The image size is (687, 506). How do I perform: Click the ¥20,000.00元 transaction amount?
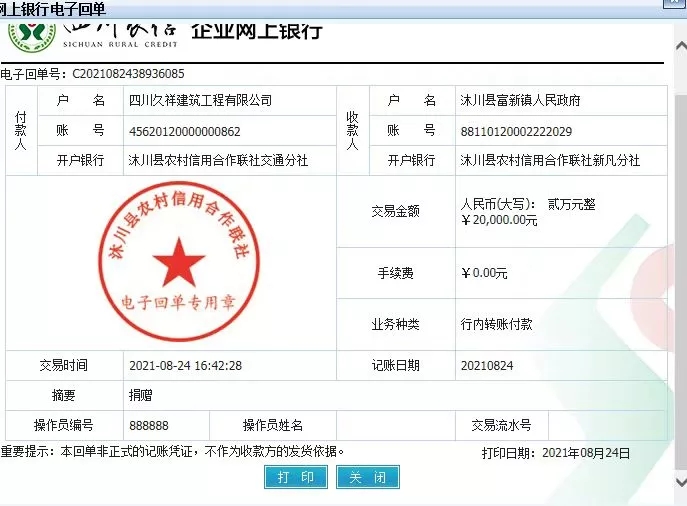tap(499, 220)
